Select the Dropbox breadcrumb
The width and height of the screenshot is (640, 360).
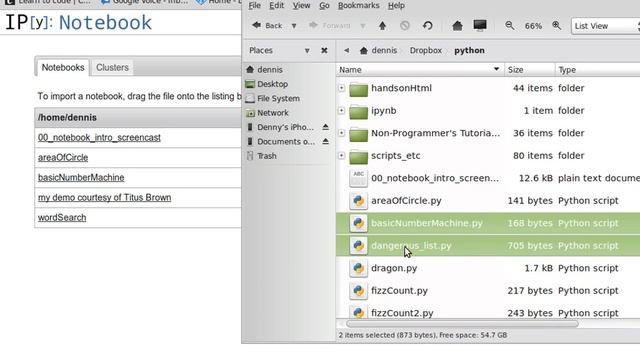426,50
